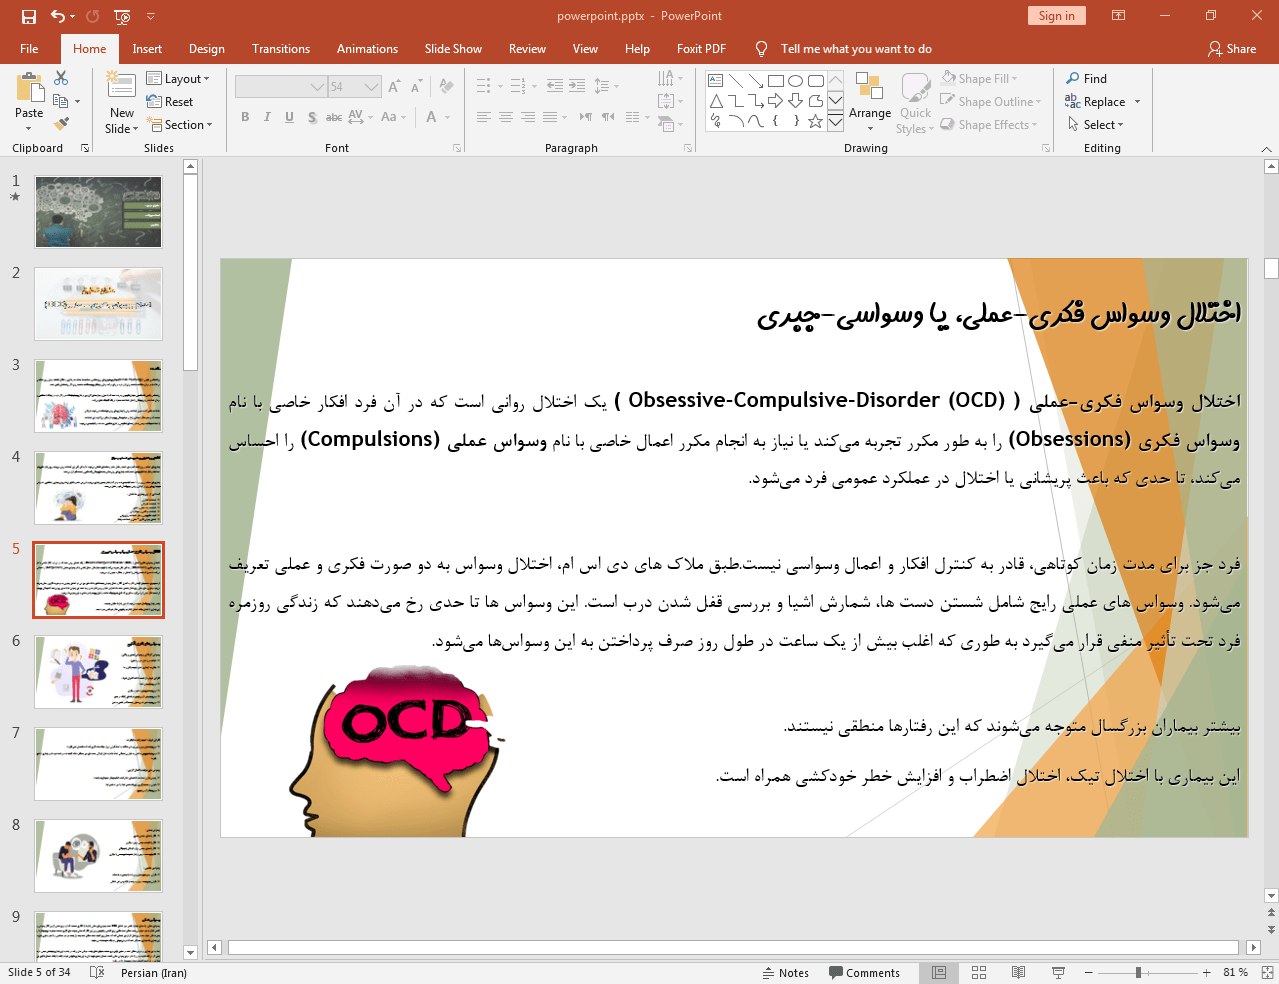
Task: Clear all formatting icon
Action: click(446, 87)
